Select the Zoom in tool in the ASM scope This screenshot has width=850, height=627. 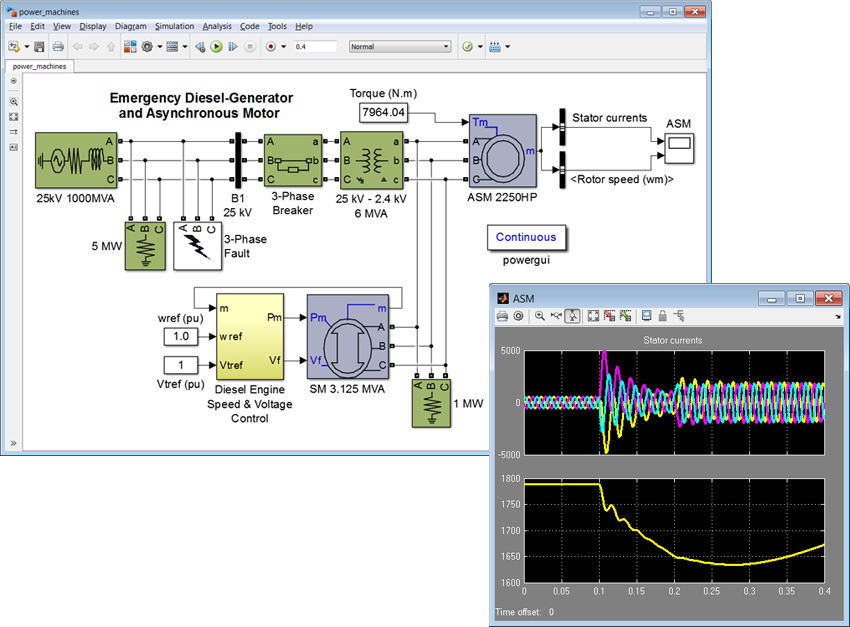(x=539, y=315)
